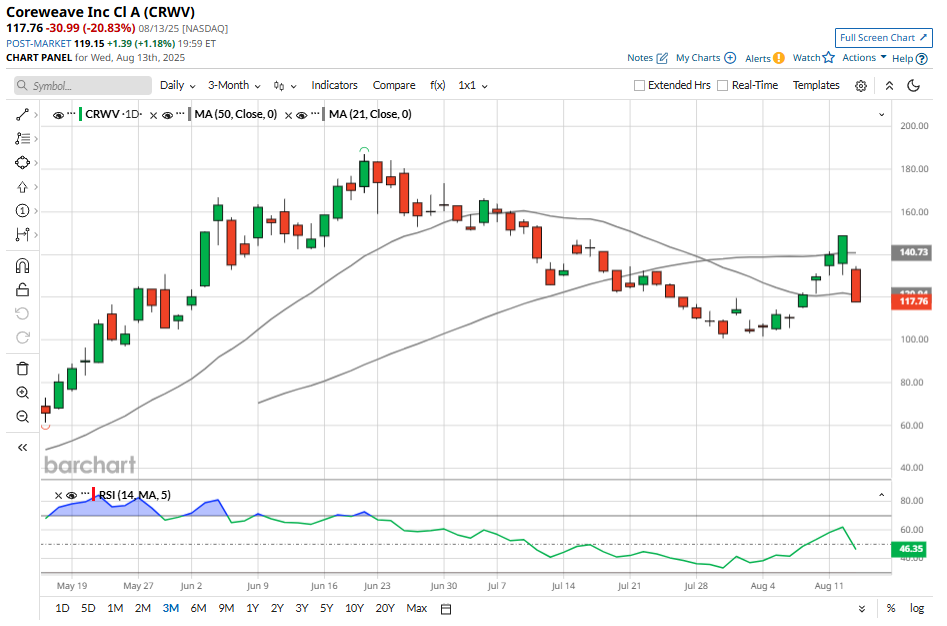Open the Indicators menu
This screenshot has width=947, height=626.
(x=335, y=85)
